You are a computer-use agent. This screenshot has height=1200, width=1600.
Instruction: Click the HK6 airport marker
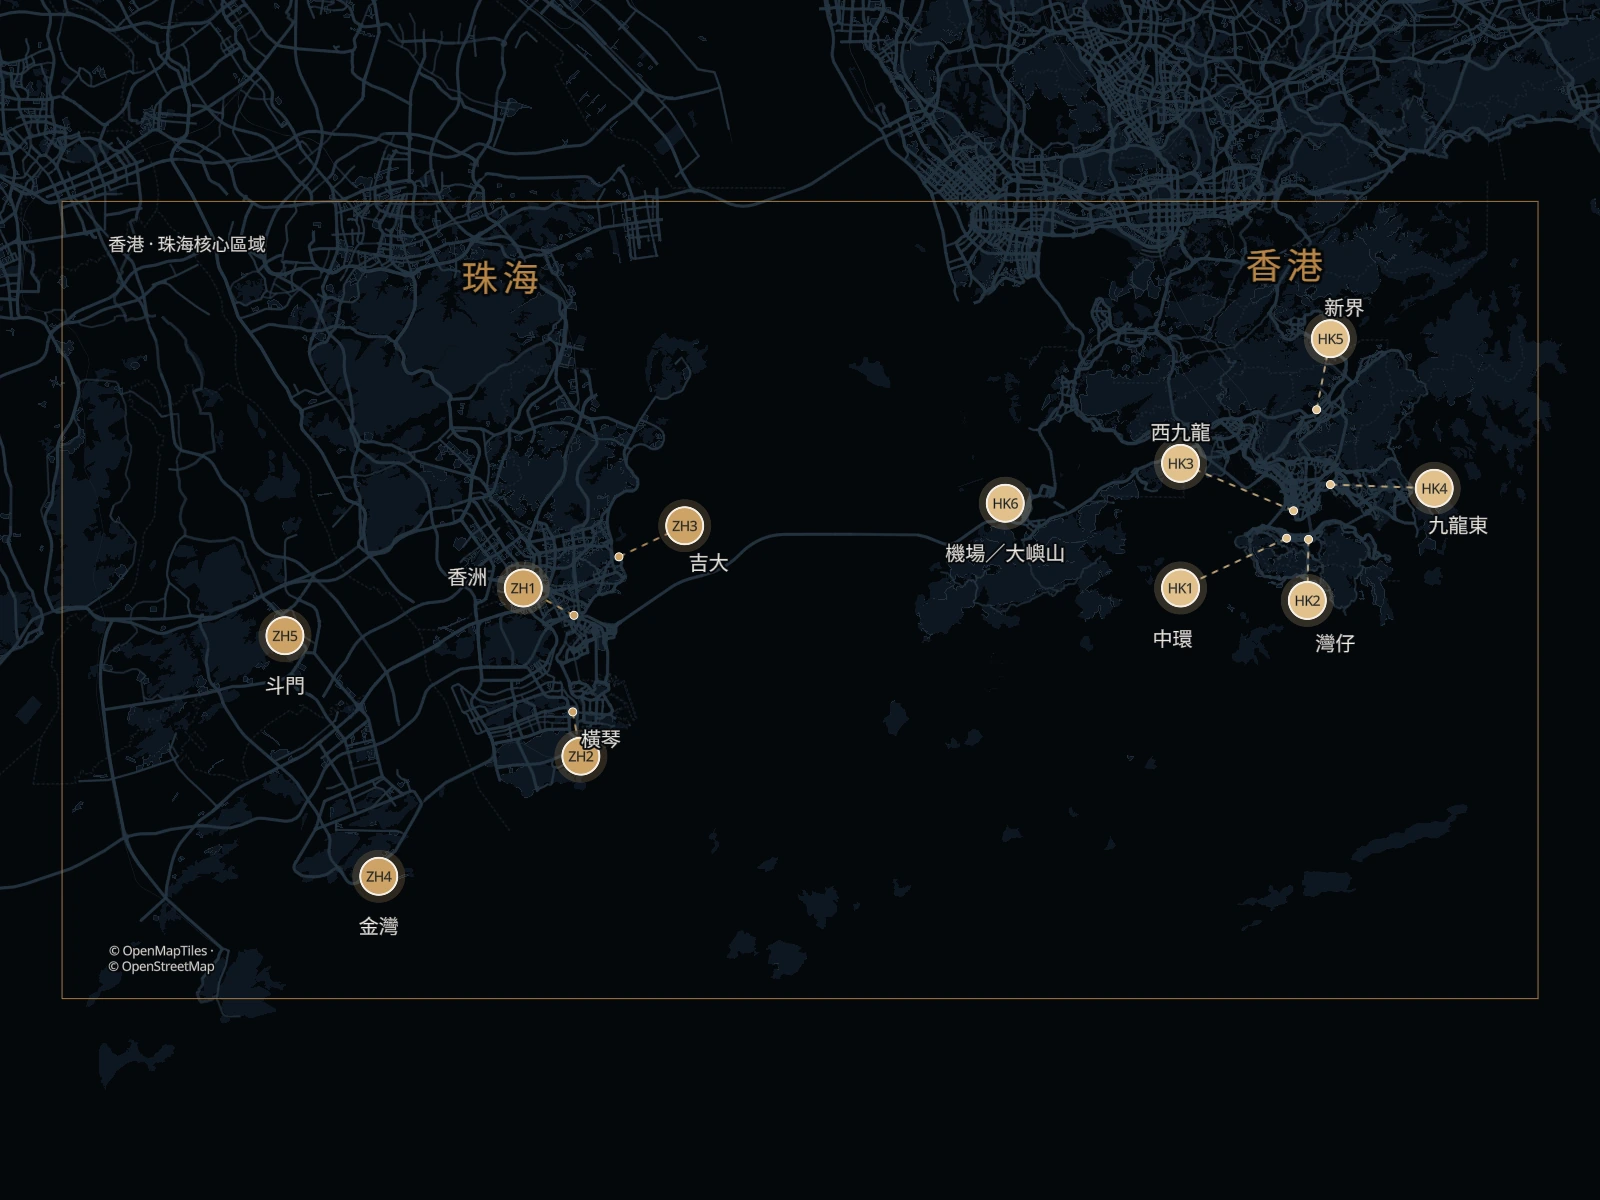click(x=1005, y=504)
